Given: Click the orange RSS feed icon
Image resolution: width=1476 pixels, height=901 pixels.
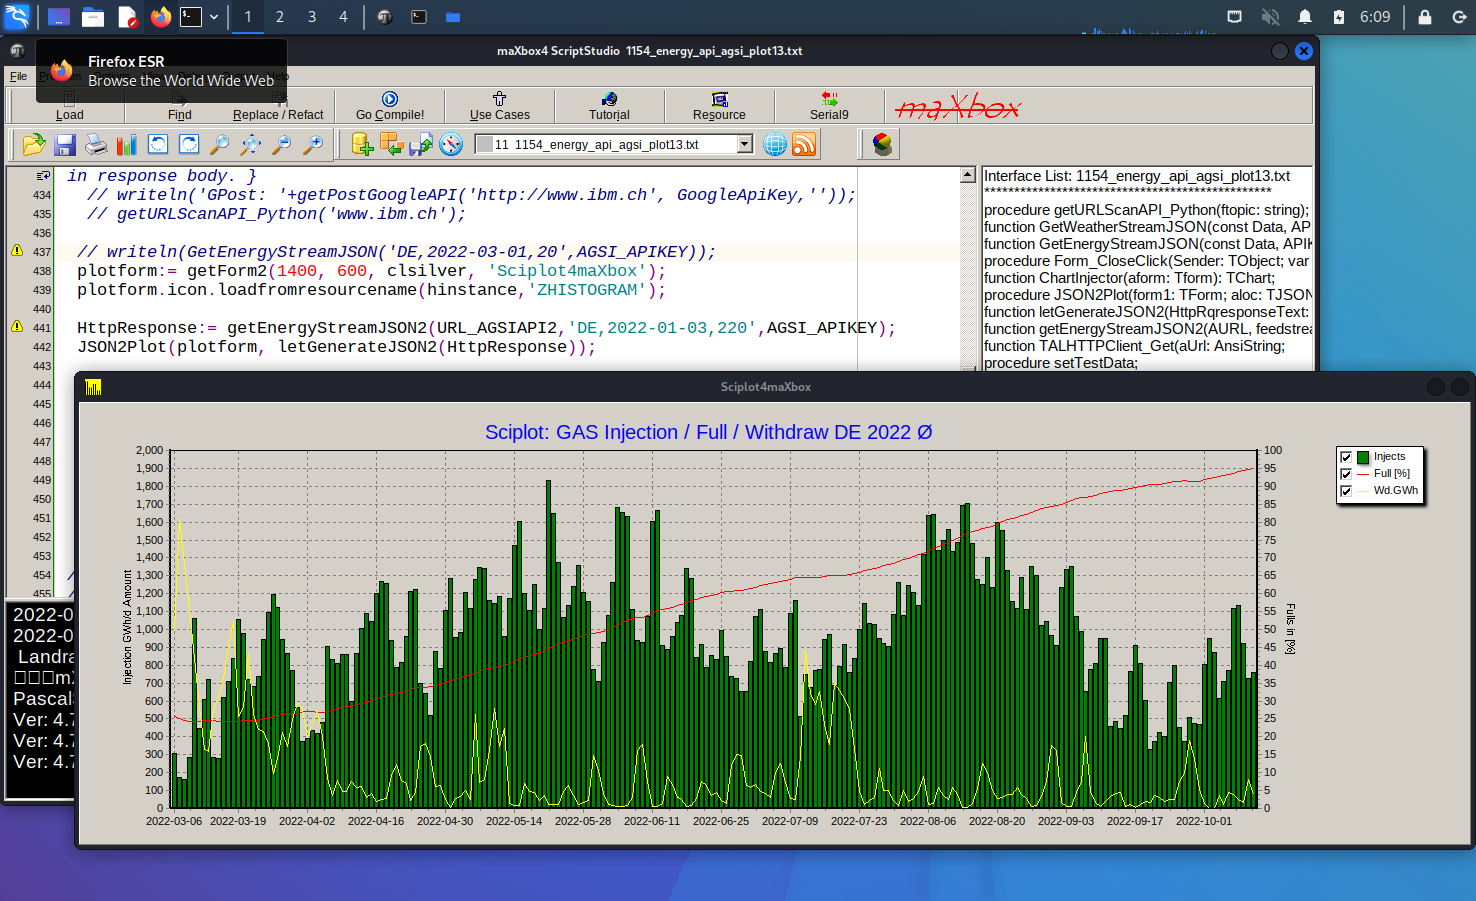Looking at the screenshot, I should (x=804, y=145).
